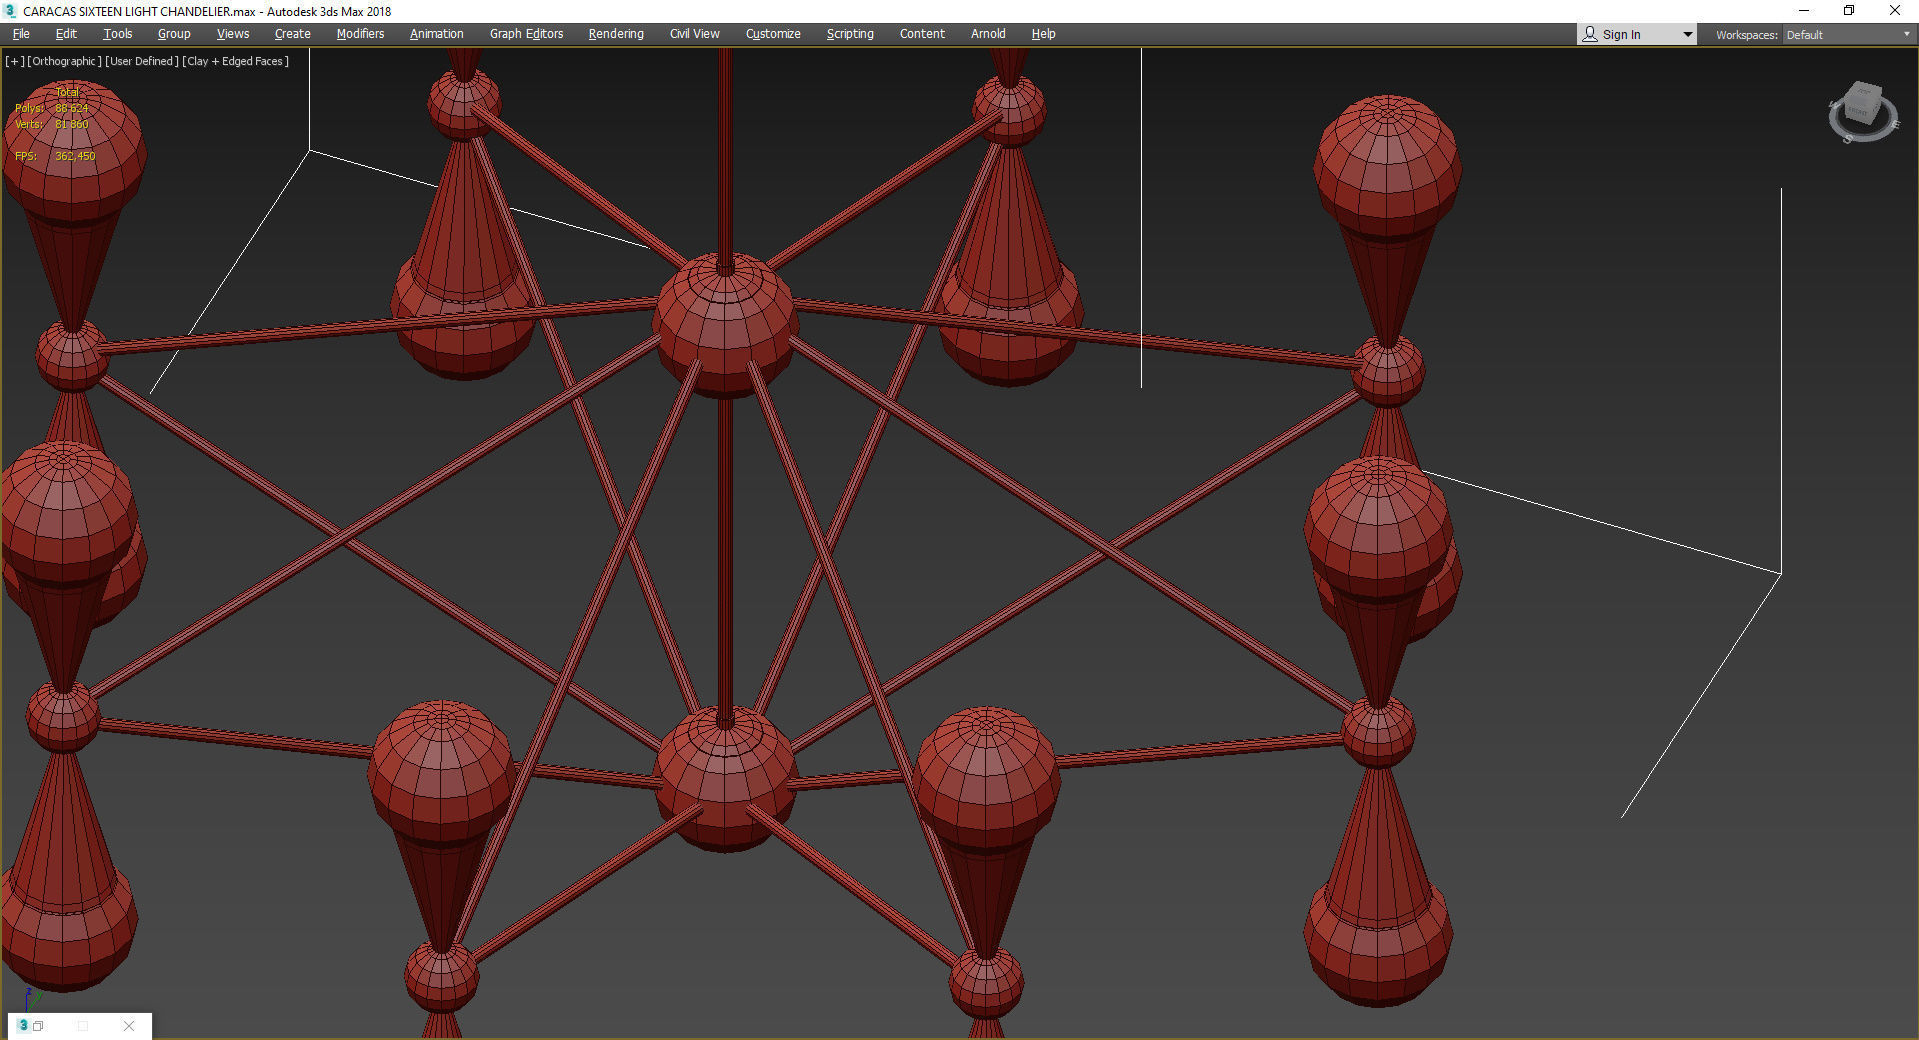This screenshot has width=1919, height=1040.
Task: Open the Content menu
Action: [922, 34]
